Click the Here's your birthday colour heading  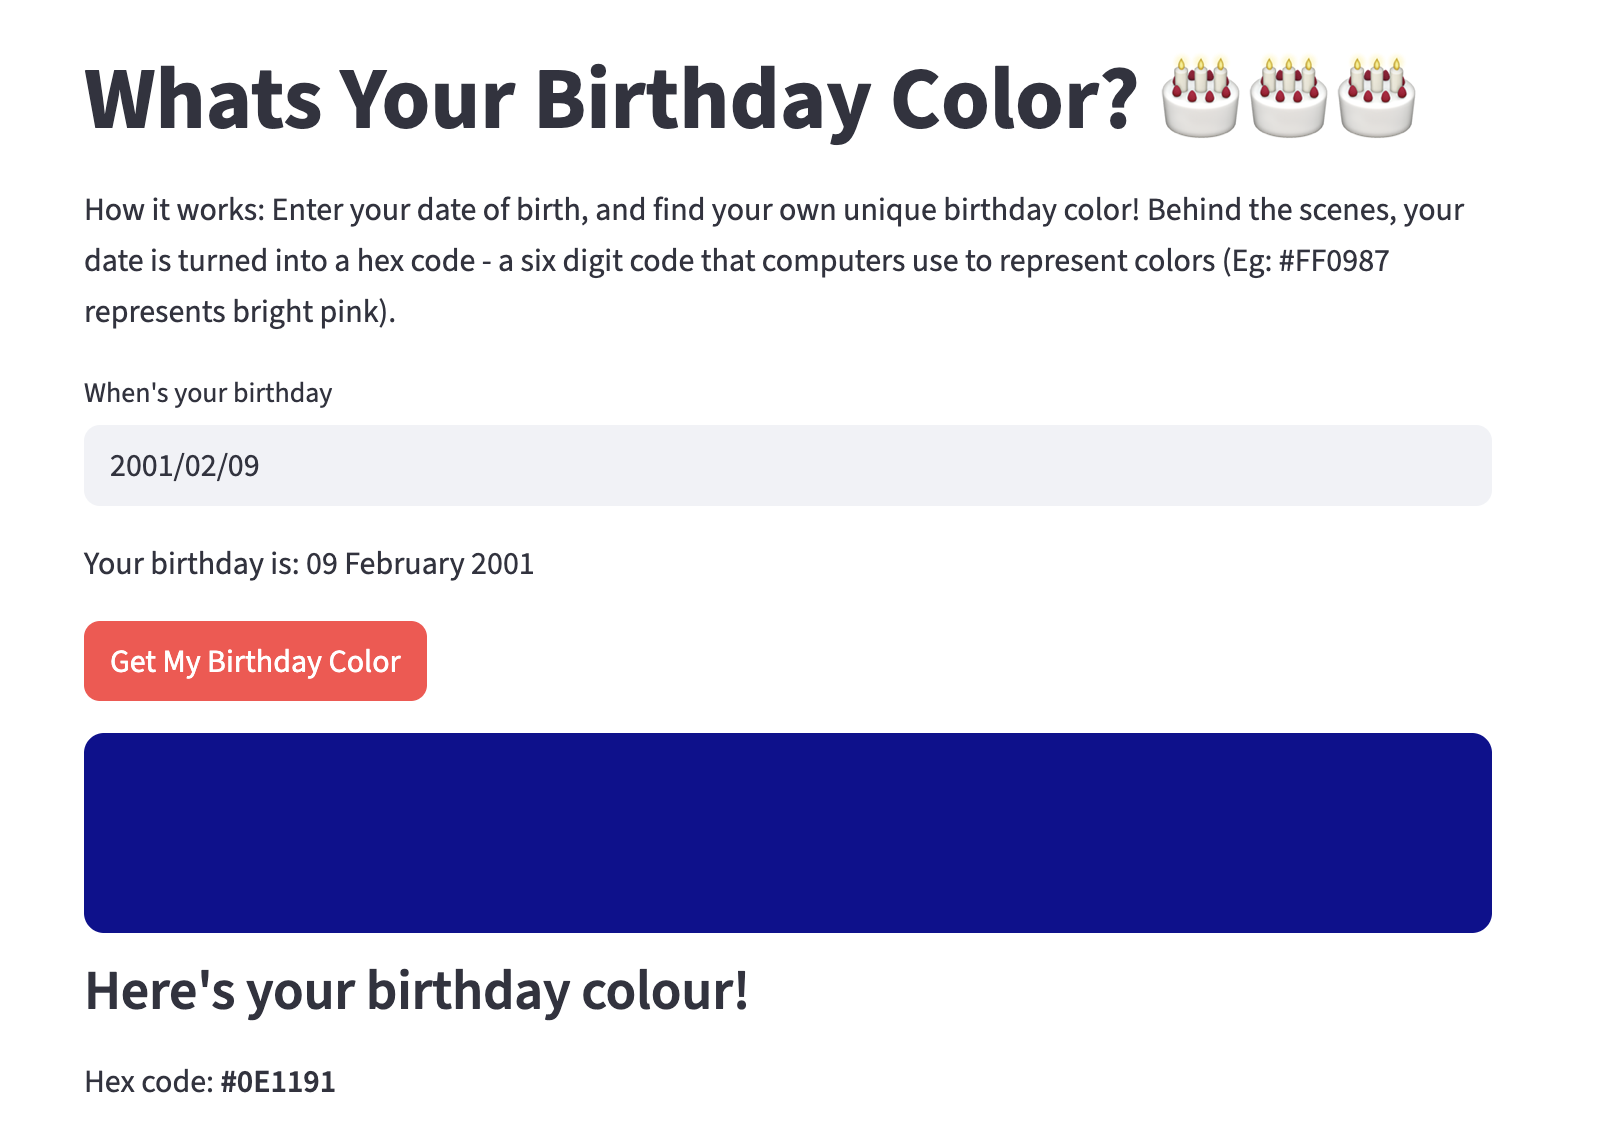click(x=417, y=991)
